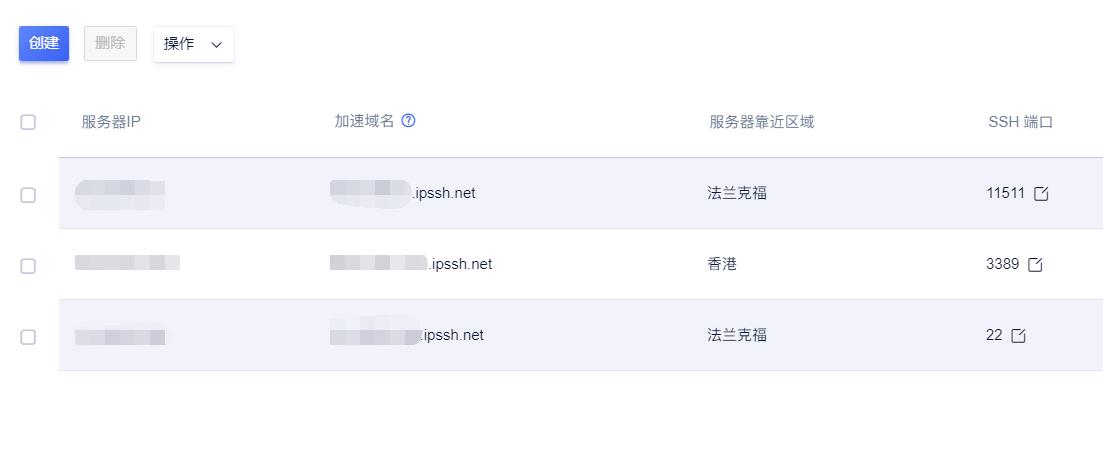Click the 服务器IP column header

click(x=111, y=122)
